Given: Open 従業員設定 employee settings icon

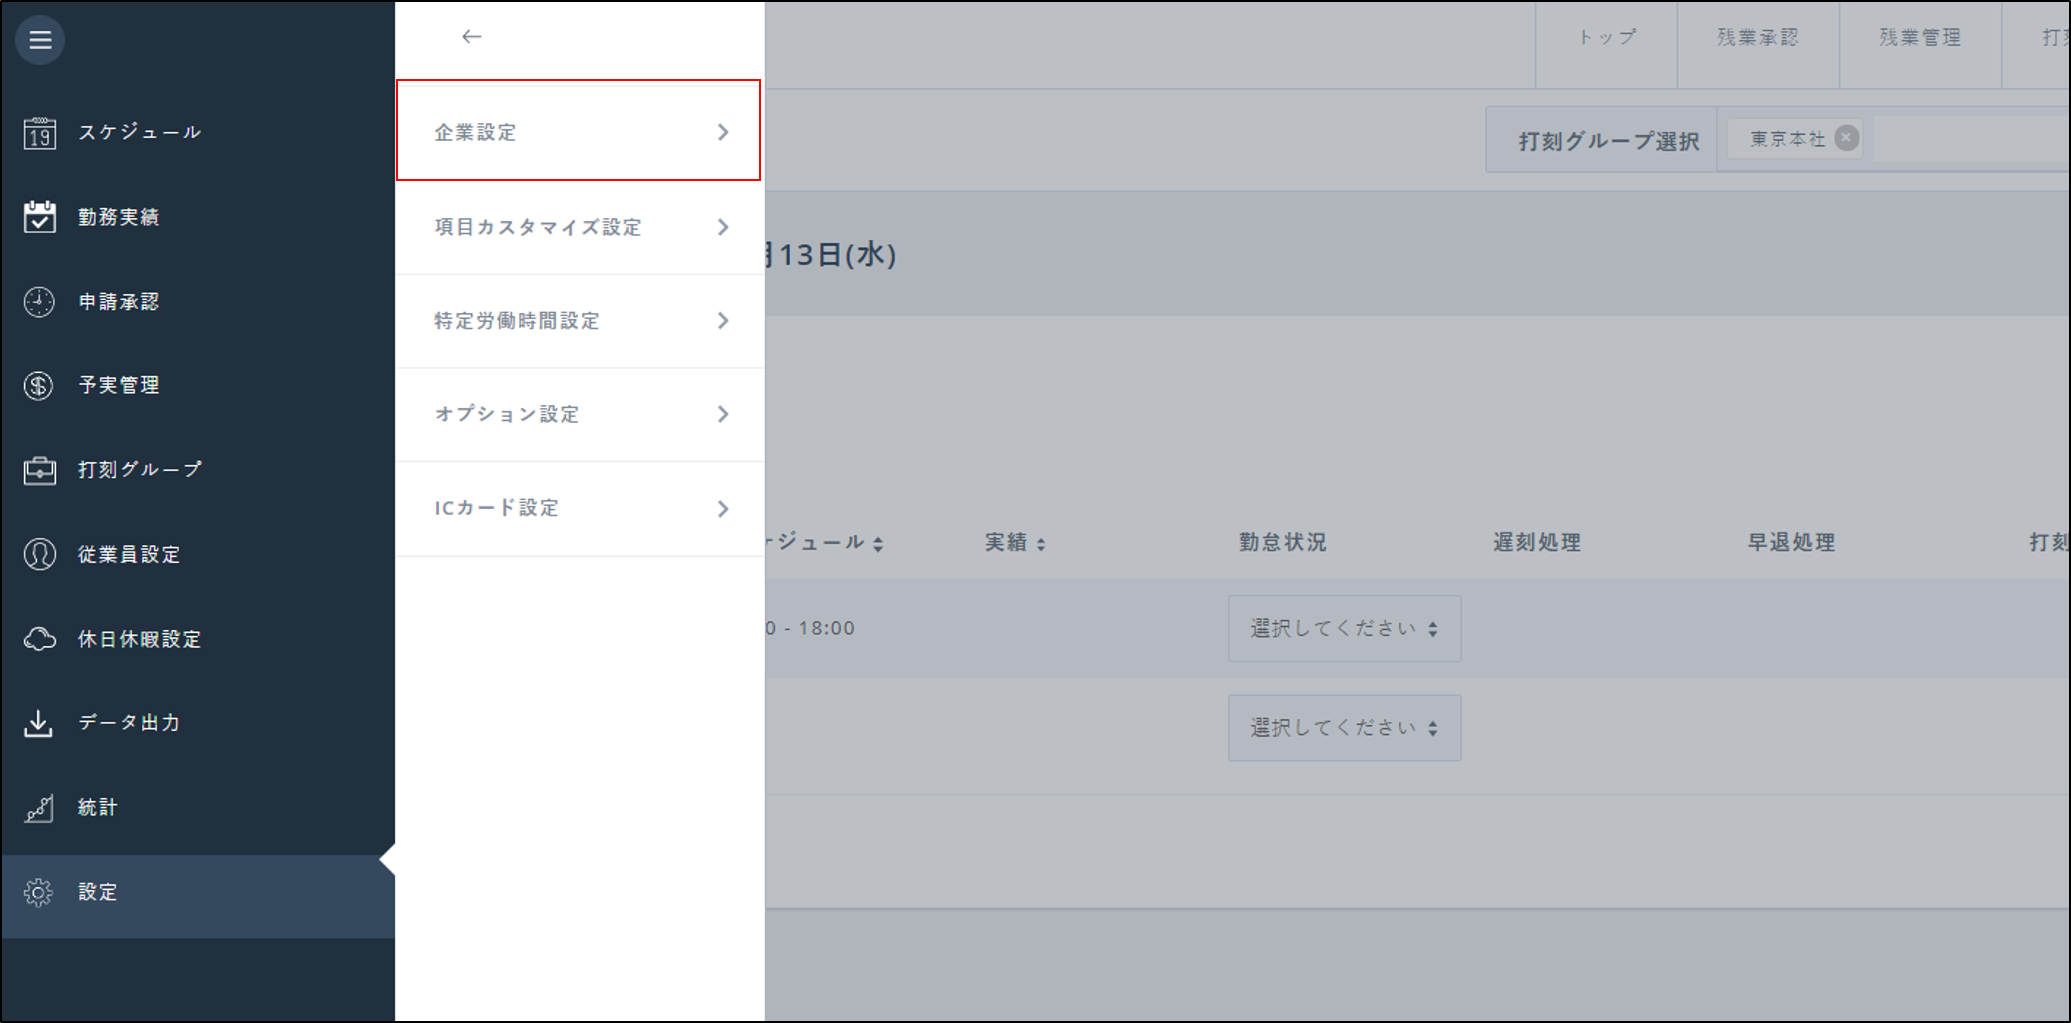Looking at the screenshot, I should [39, 553].
